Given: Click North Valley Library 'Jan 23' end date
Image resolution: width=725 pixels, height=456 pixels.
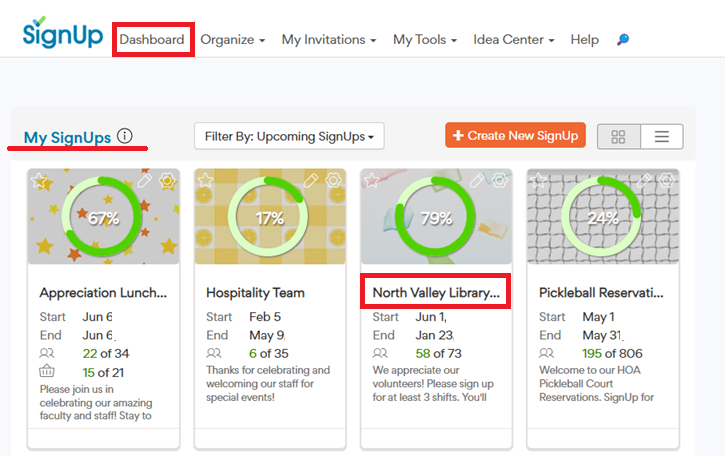Looking at the screenshot, I should (x=434, y=335).
